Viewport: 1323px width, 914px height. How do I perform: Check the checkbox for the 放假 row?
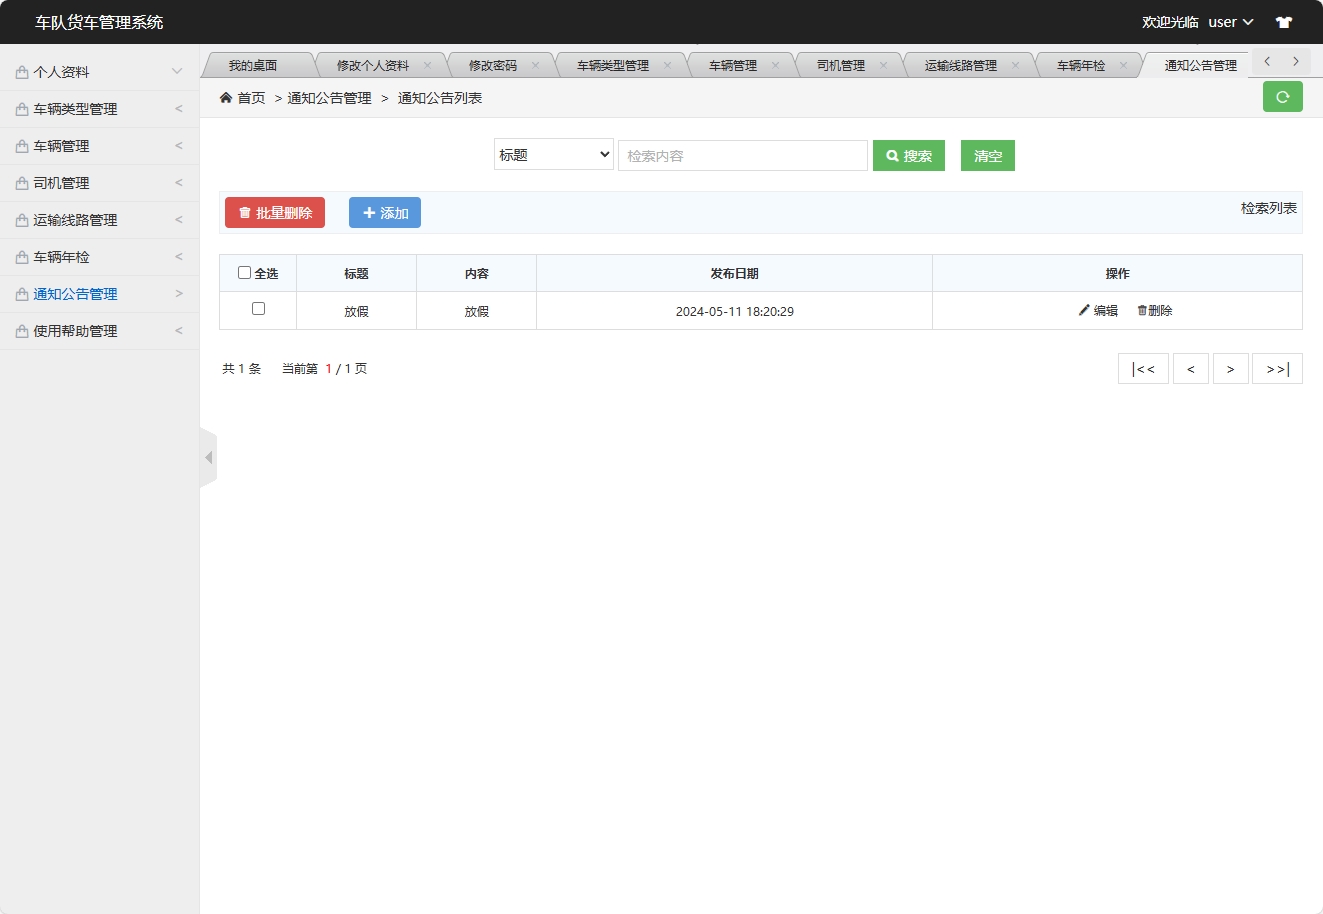(257, 309)
